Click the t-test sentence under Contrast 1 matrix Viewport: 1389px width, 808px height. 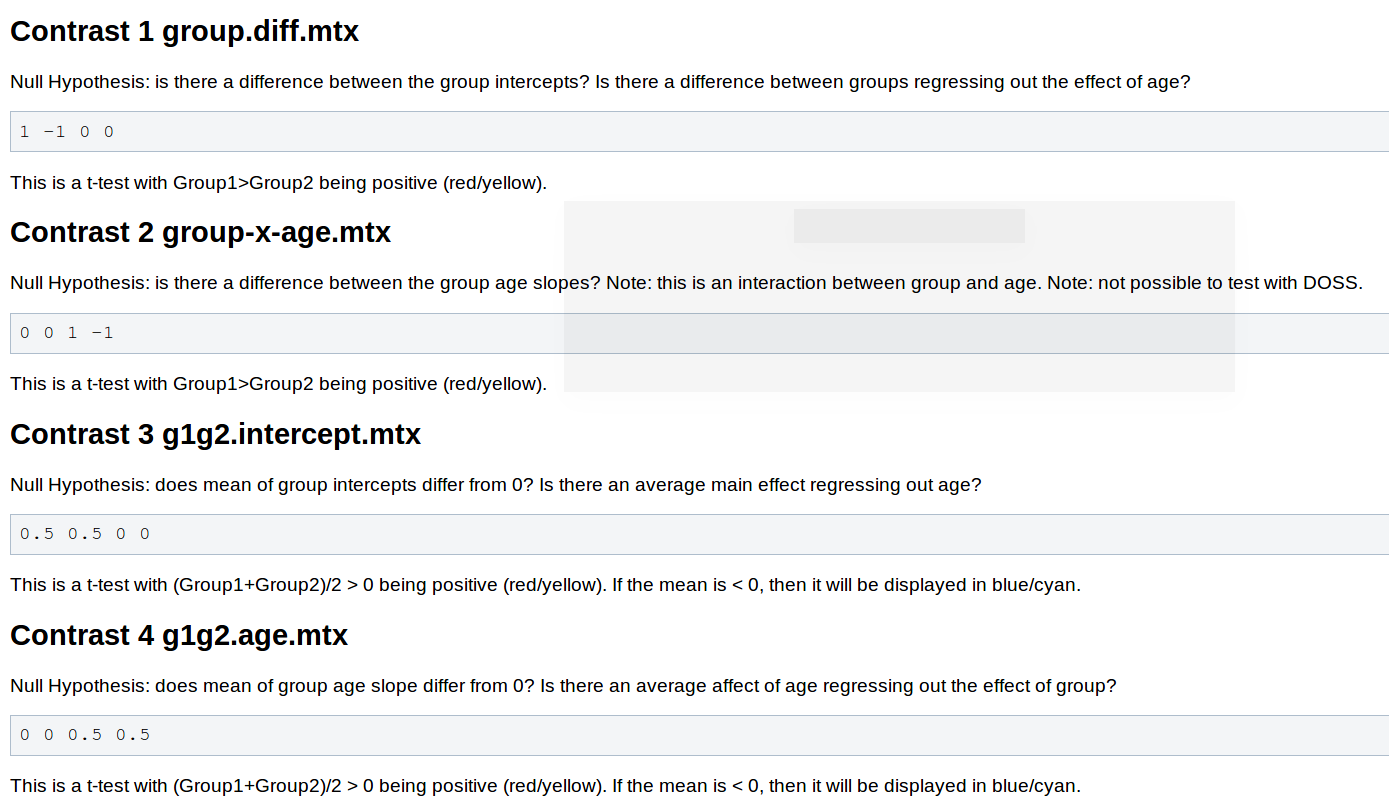[x=278, y=183]
